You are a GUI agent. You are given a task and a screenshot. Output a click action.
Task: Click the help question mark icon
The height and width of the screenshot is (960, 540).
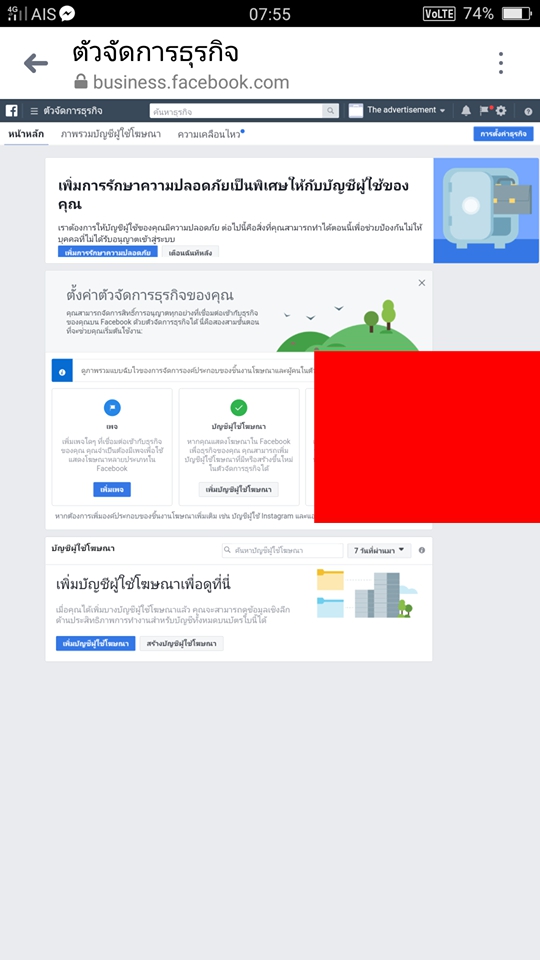pos(528,111)
